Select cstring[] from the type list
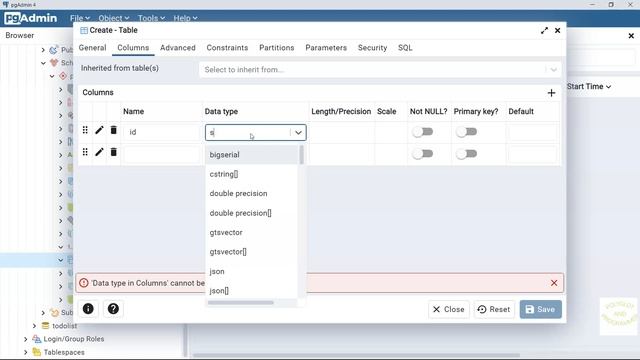The width and height of the screenshot is (640, 360). point(252,174)
